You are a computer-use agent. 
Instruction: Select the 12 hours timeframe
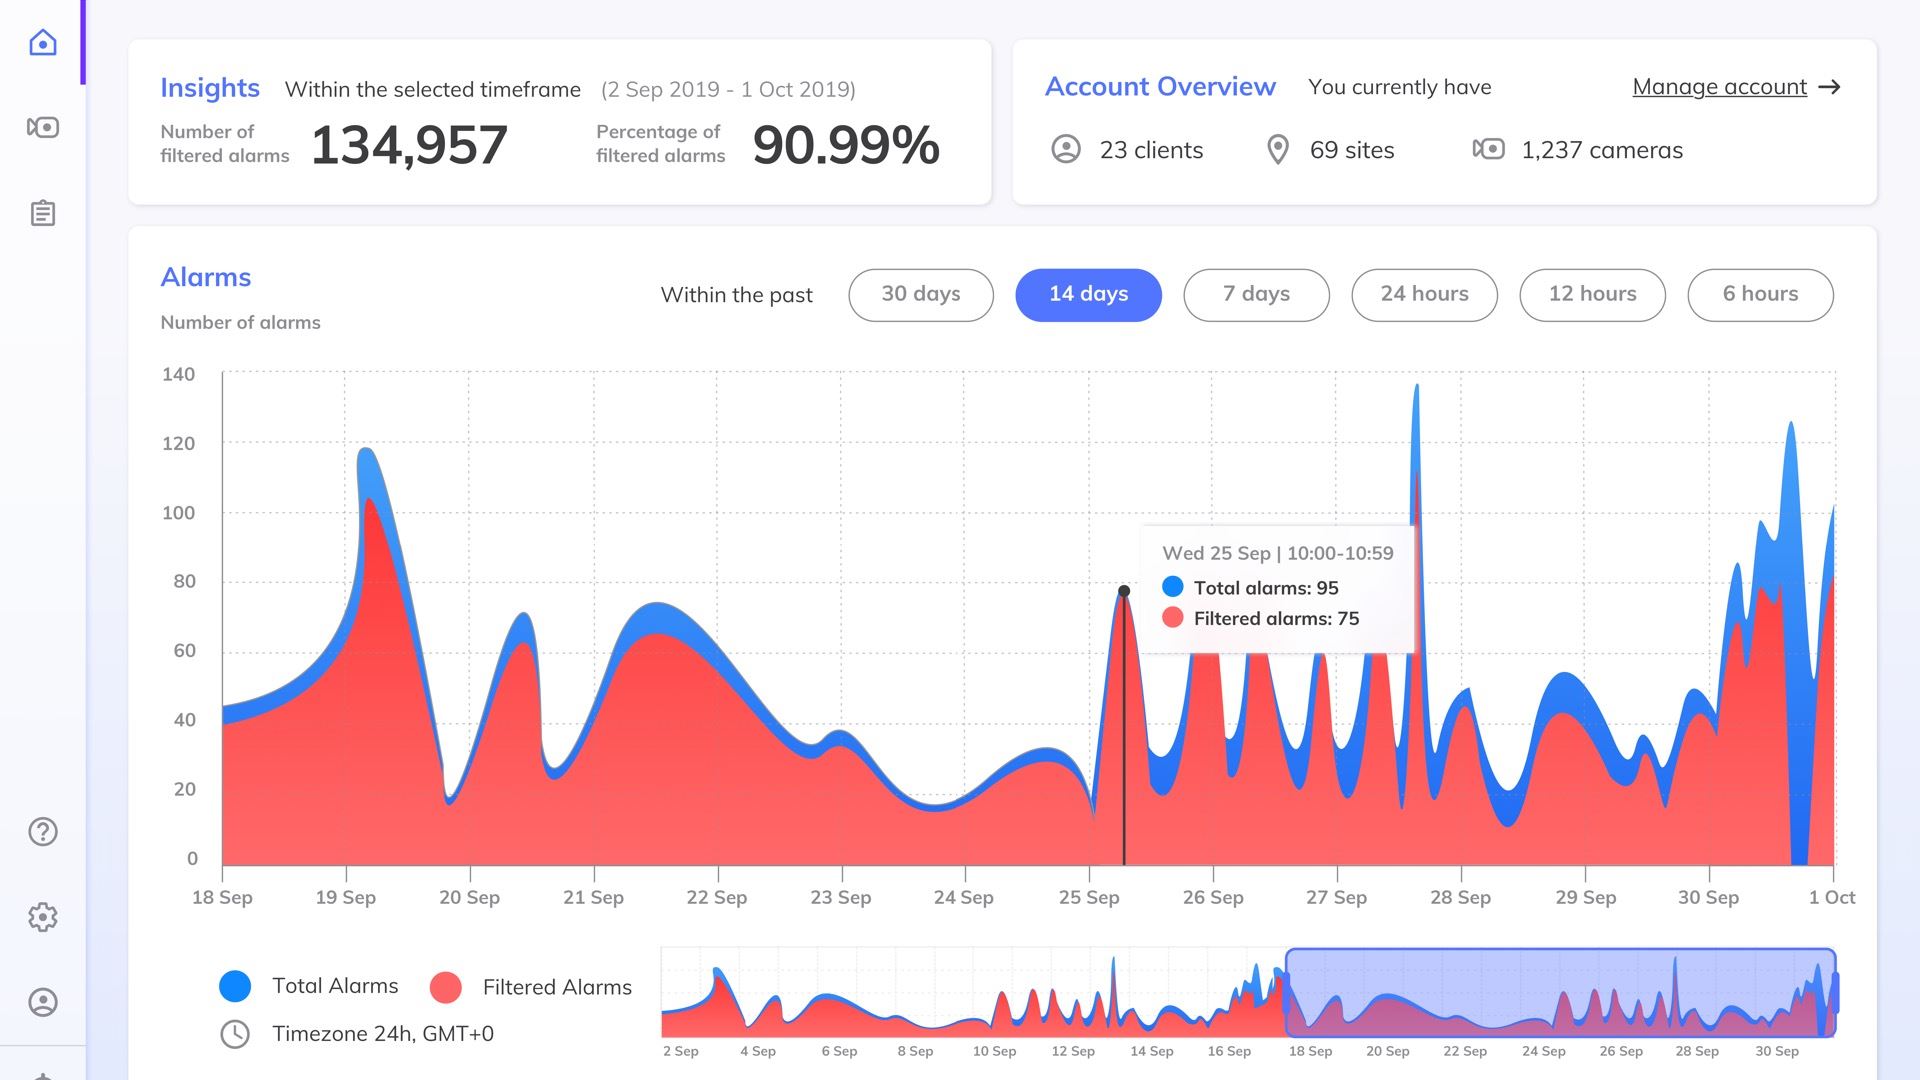pyautogui.click(x=1592, y=294)
